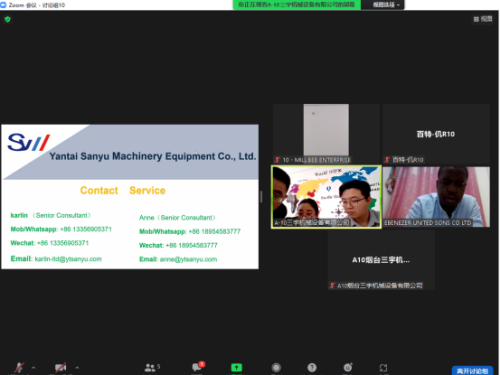Start video with the camera icon
Screen dimensions: 500x375
pyautogui.click(x=60, y=368)
